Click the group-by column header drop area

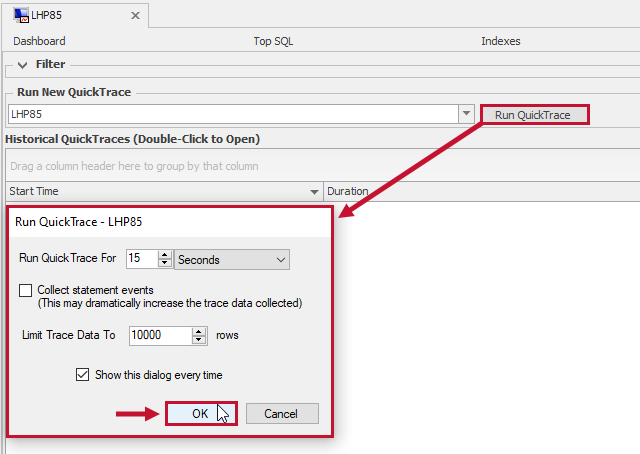(x=322, y=166)
